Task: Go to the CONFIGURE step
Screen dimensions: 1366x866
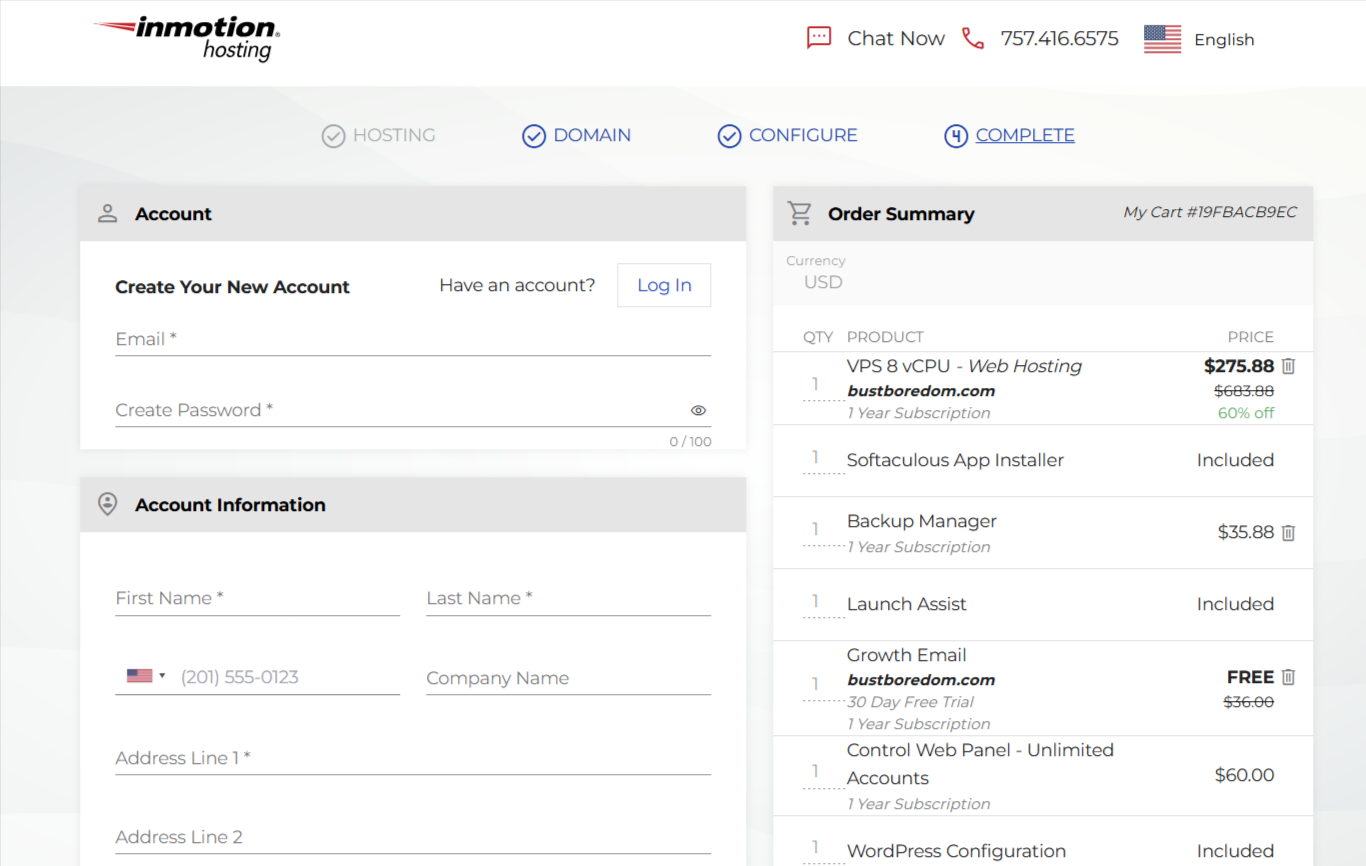Action: point(803,135)
